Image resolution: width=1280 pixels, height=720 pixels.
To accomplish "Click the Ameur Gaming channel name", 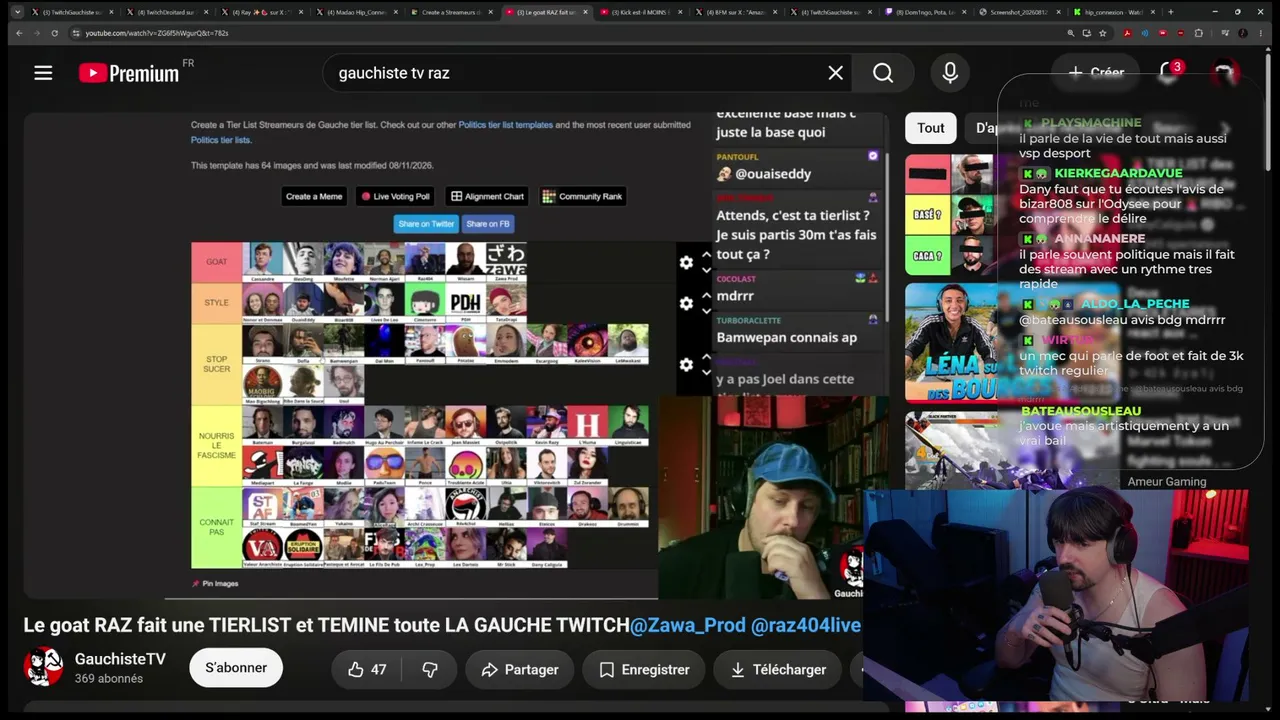I will coord(1167,482).
